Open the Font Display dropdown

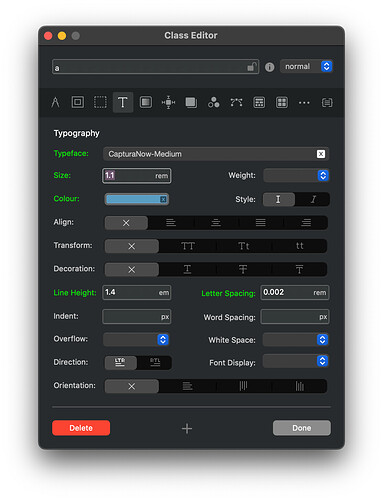296,361
